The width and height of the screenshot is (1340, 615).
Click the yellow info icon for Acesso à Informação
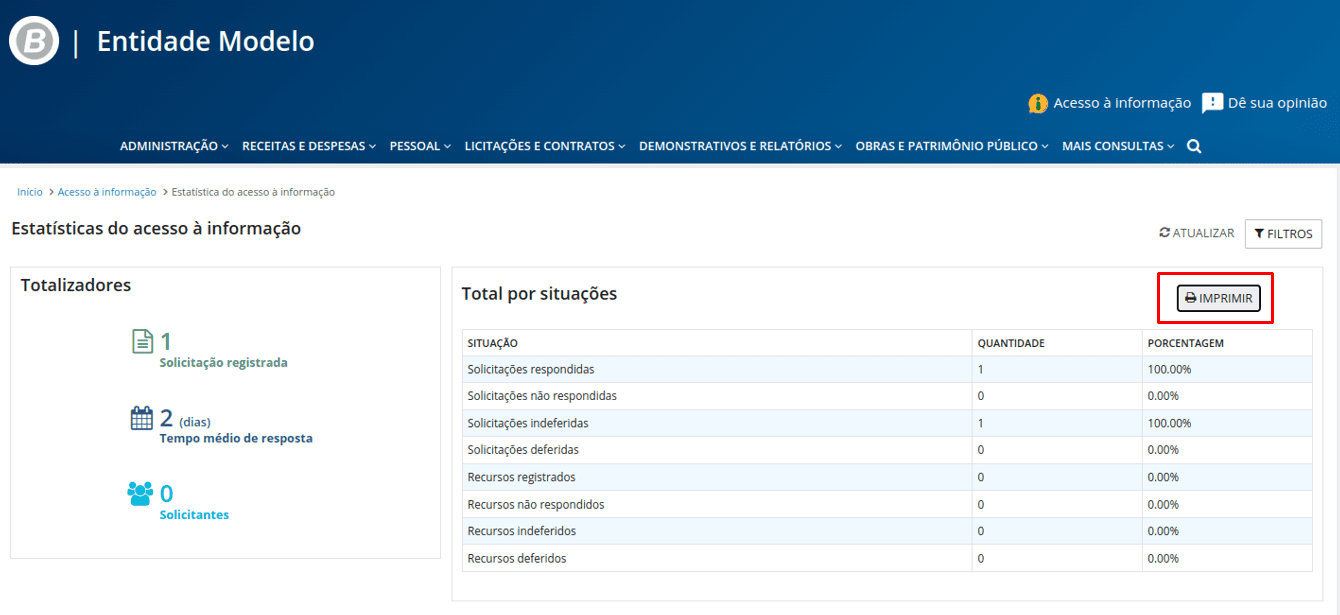click(1037, 102)
